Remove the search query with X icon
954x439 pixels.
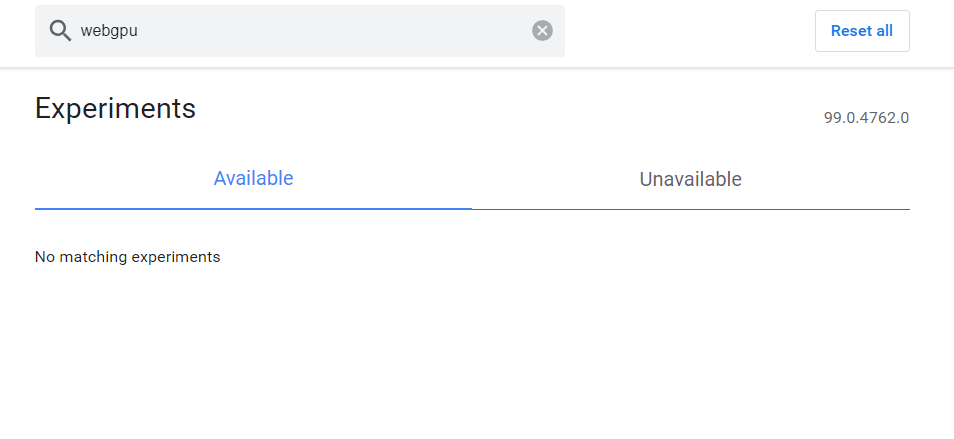coord(542,31)
